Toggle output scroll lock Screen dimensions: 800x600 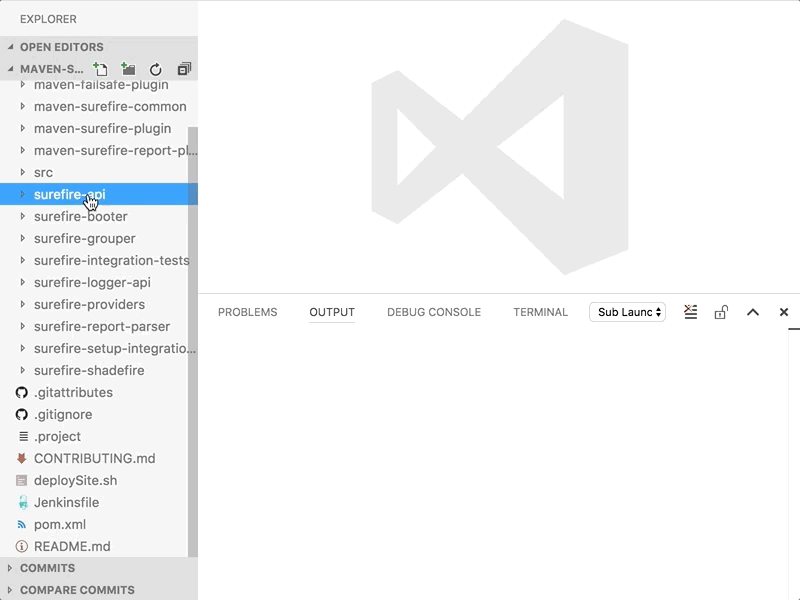721,312
